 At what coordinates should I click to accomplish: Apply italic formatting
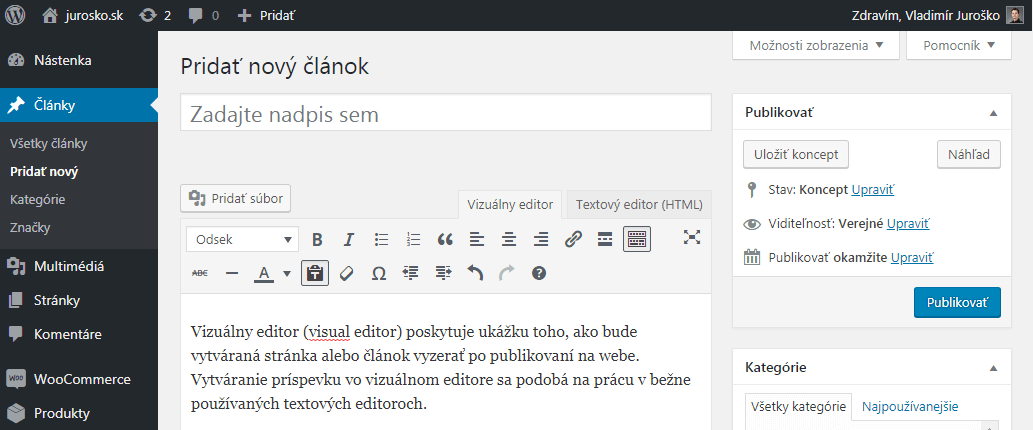(349, 239)
